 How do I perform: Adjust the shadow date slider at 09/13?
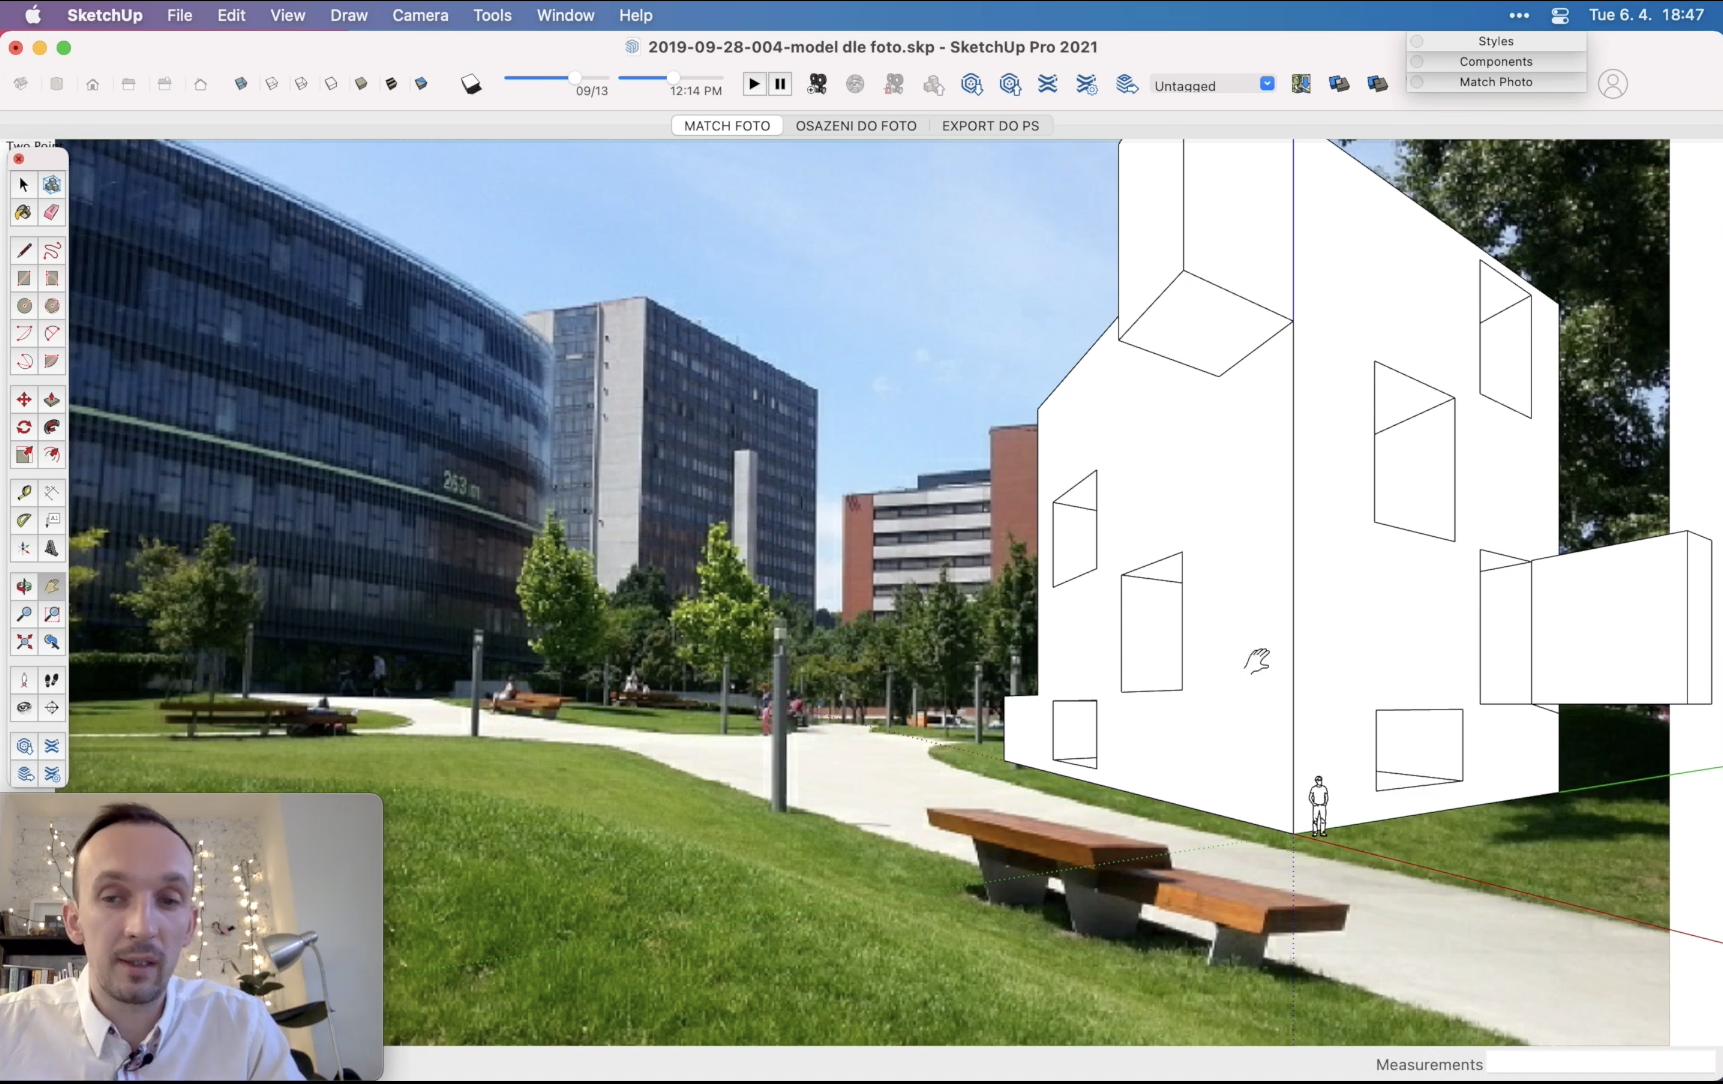(575, 78)
